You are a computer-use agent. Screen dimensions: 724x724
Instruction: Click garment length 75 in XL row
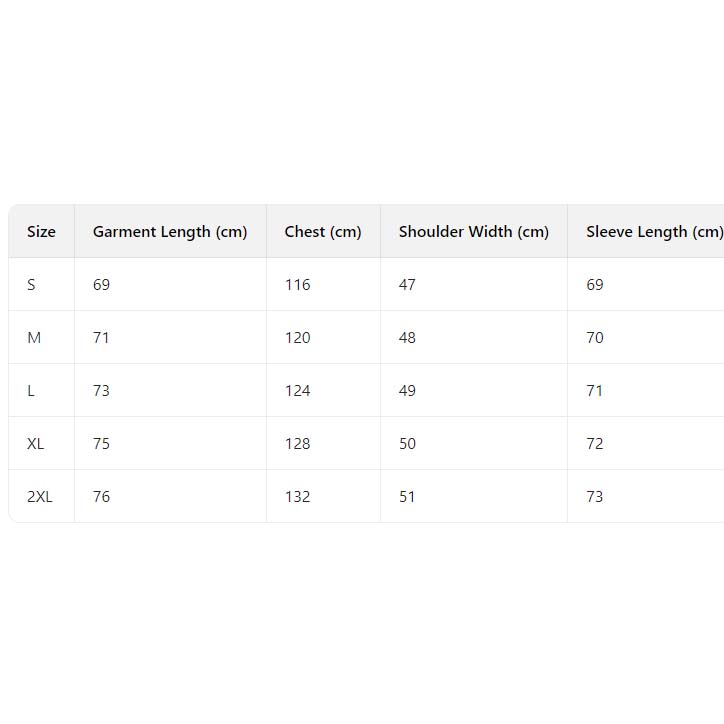[x=101, y=444]
